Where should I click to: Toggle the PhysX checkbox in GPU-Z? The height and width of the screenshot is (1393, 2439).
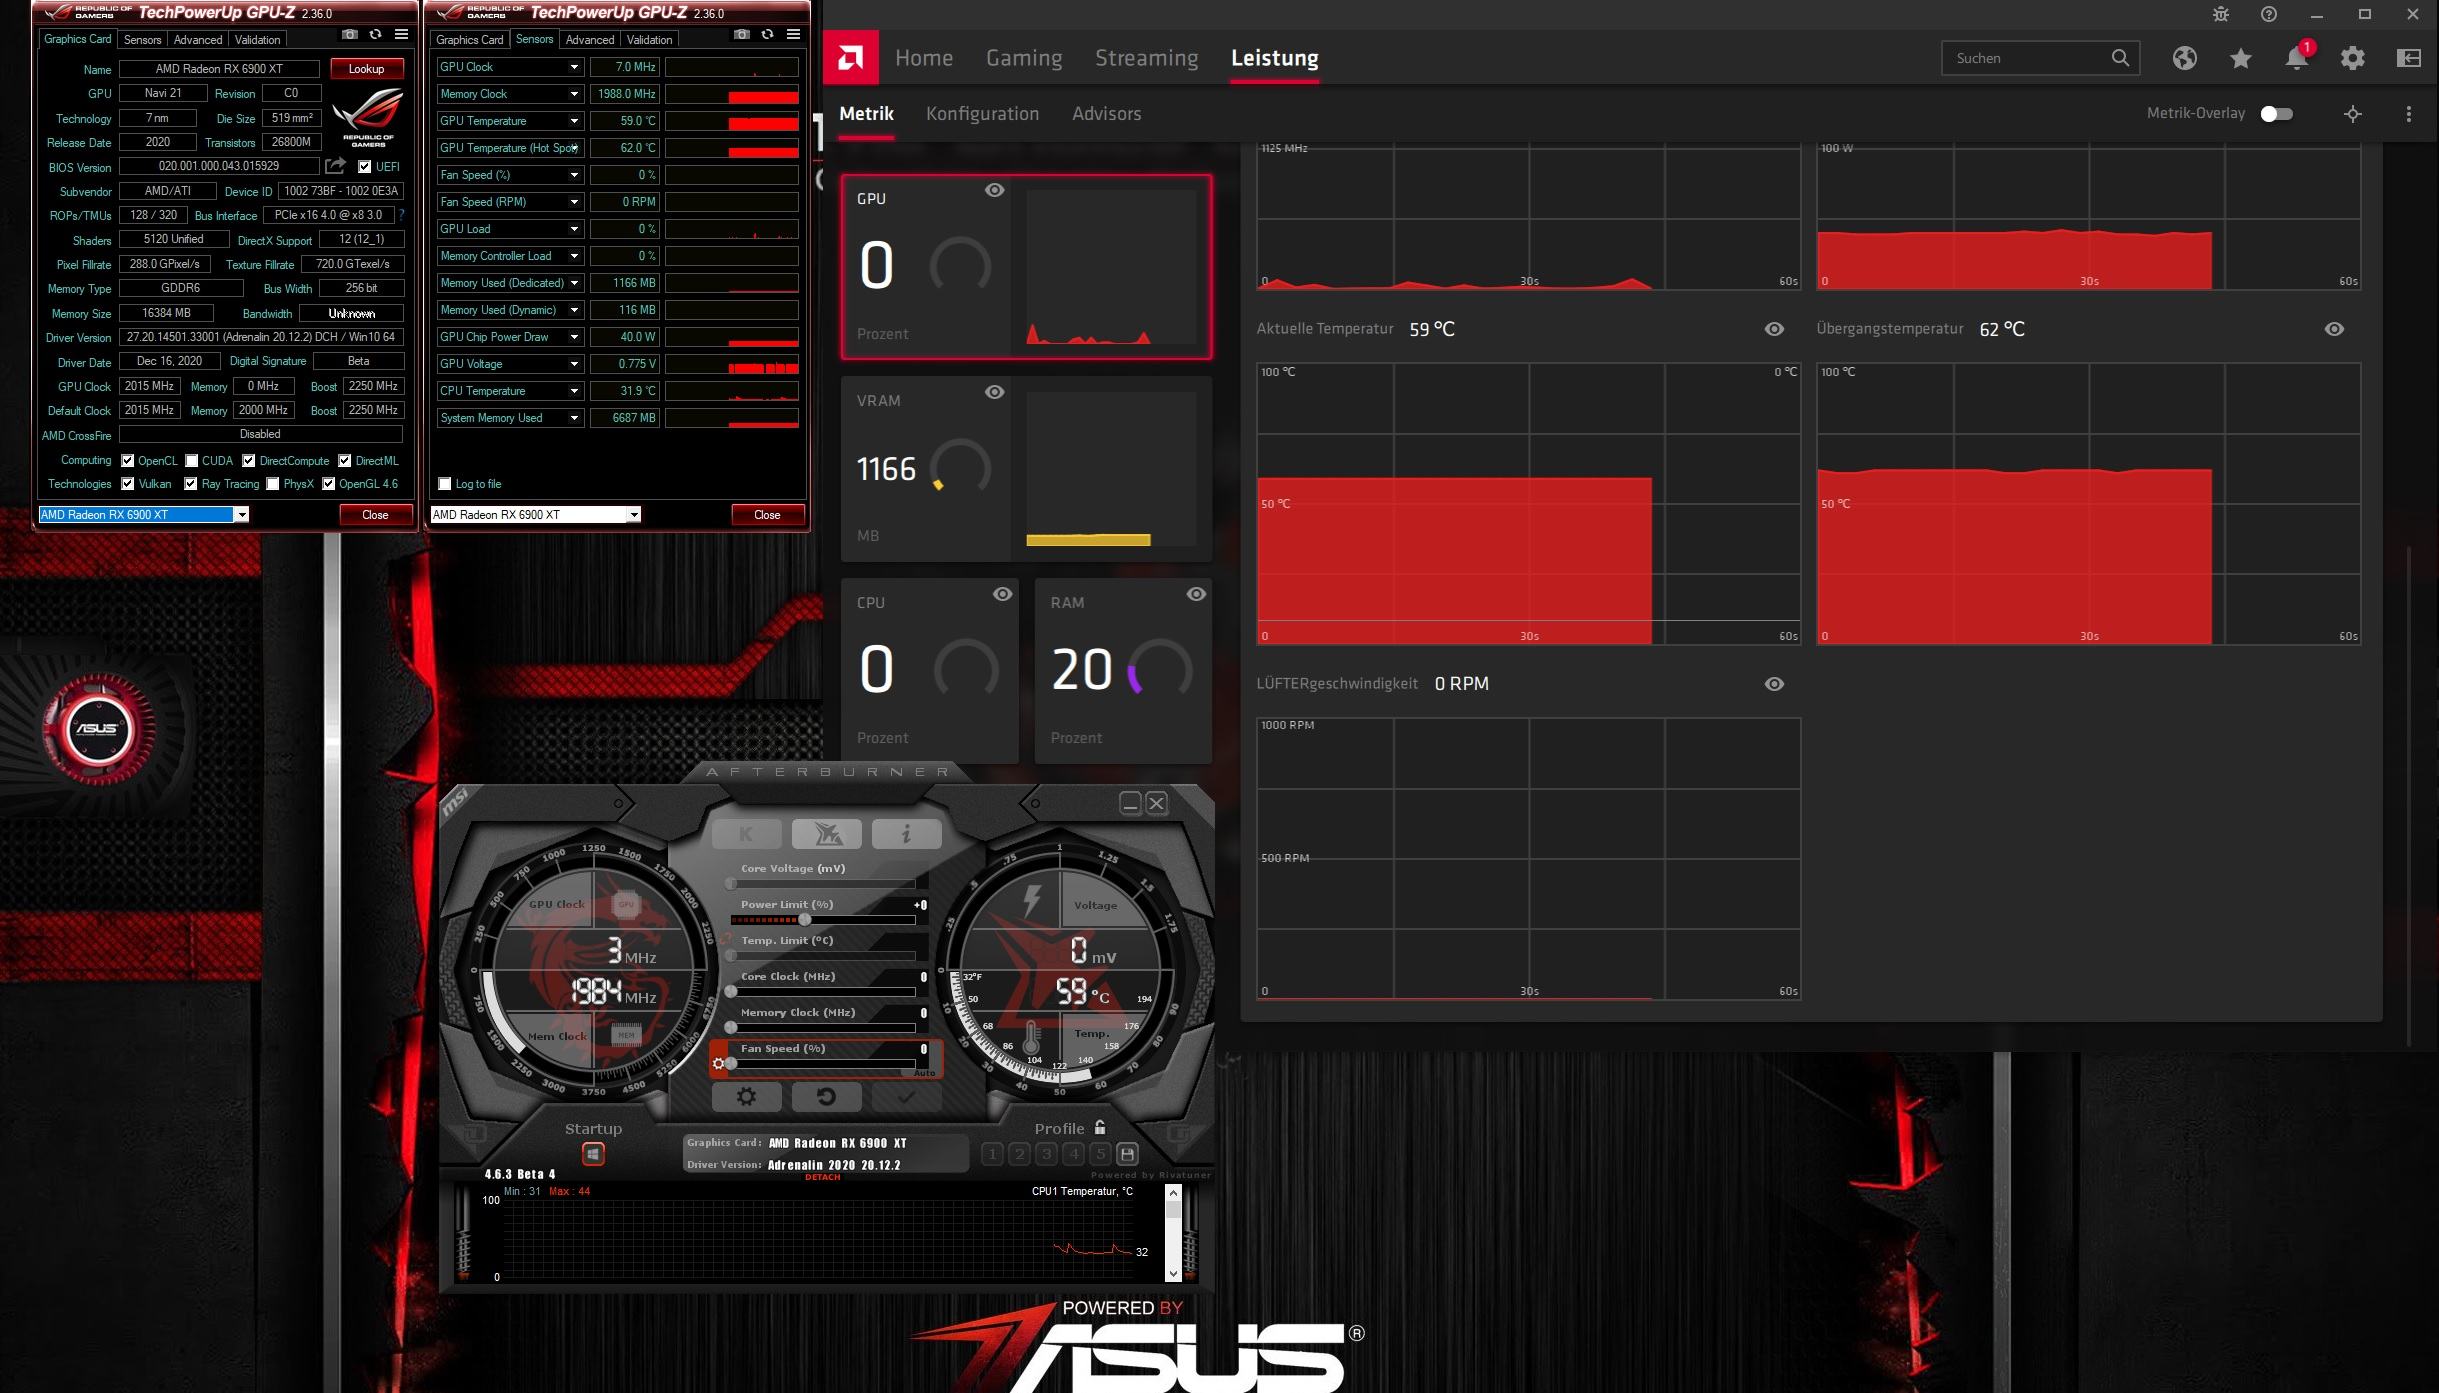coord(272,484)
